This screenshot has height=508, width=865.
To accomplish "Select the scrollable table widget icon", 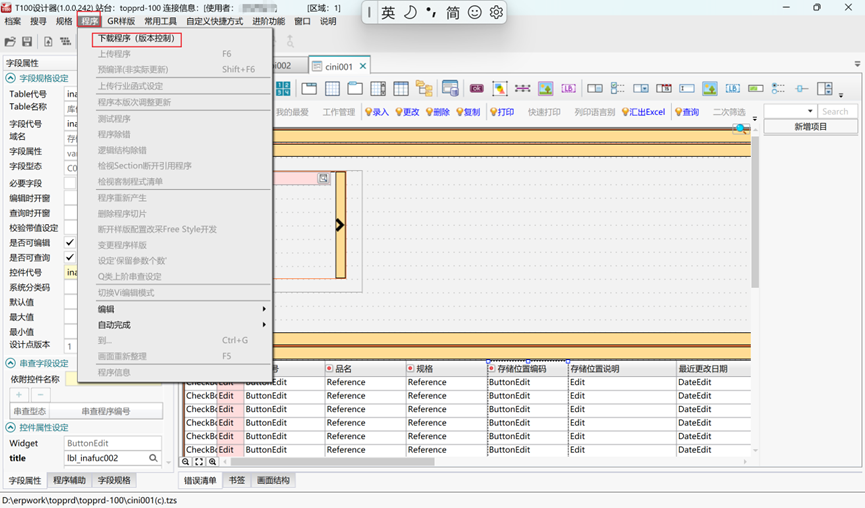I will 378,88.
